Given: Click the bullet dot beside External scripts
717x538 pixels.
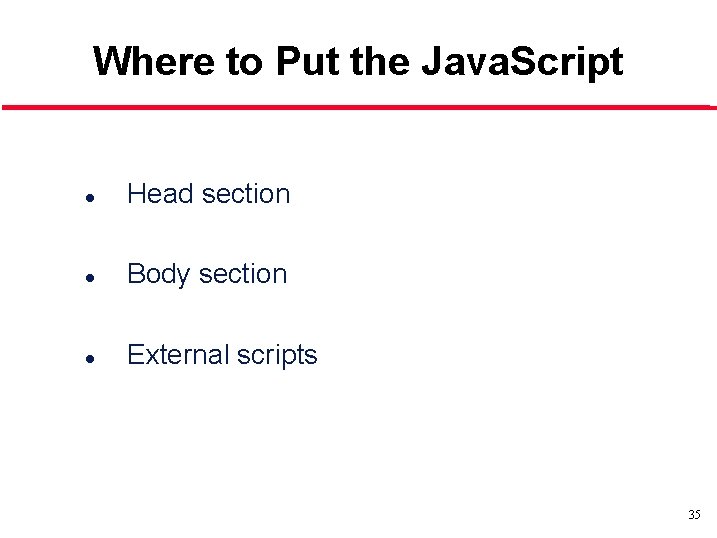Looking at the screenshot, I should [x=90, y=358].
